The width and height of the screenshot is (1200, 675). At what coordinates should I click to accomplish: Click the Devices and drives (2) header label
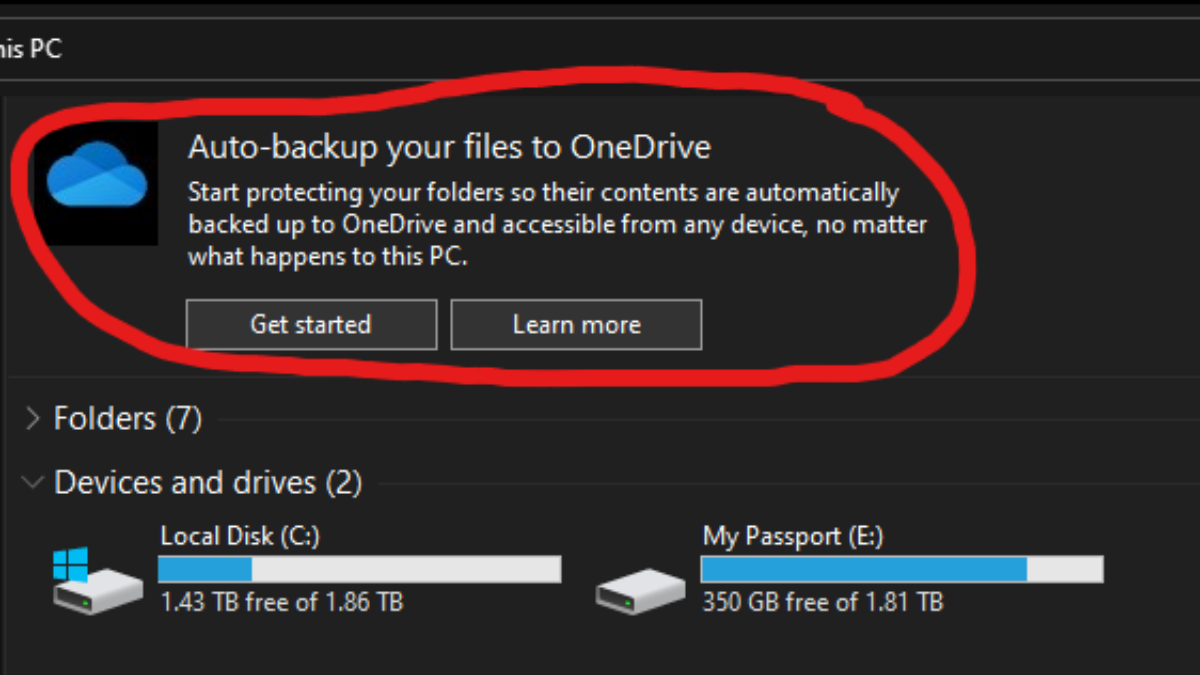pos(208,483)
